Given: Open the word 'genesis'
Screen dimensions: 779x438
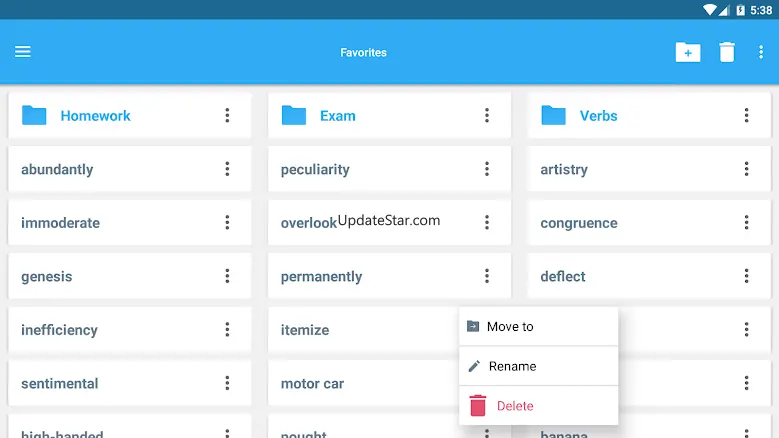Looking at the screenshot, I should [x=47, y=276].
